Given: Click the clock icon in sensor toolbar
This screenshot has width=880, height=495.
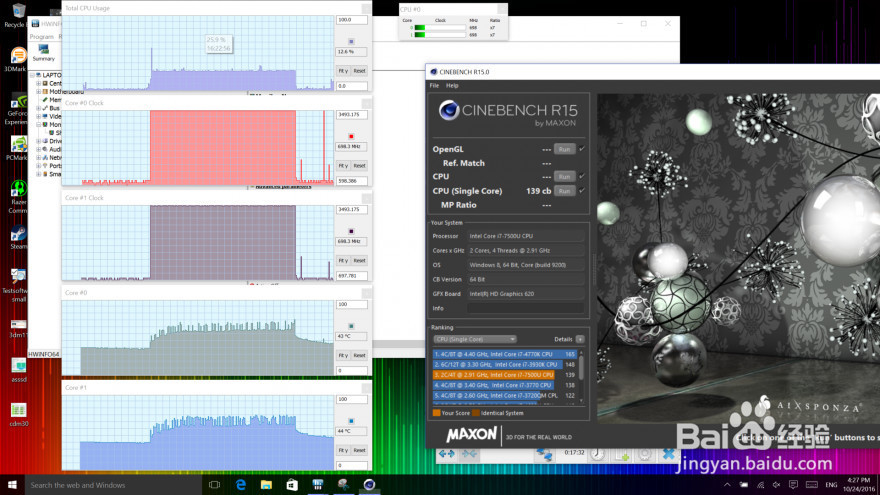Looking at the screenshot, I should click(597, 454).
